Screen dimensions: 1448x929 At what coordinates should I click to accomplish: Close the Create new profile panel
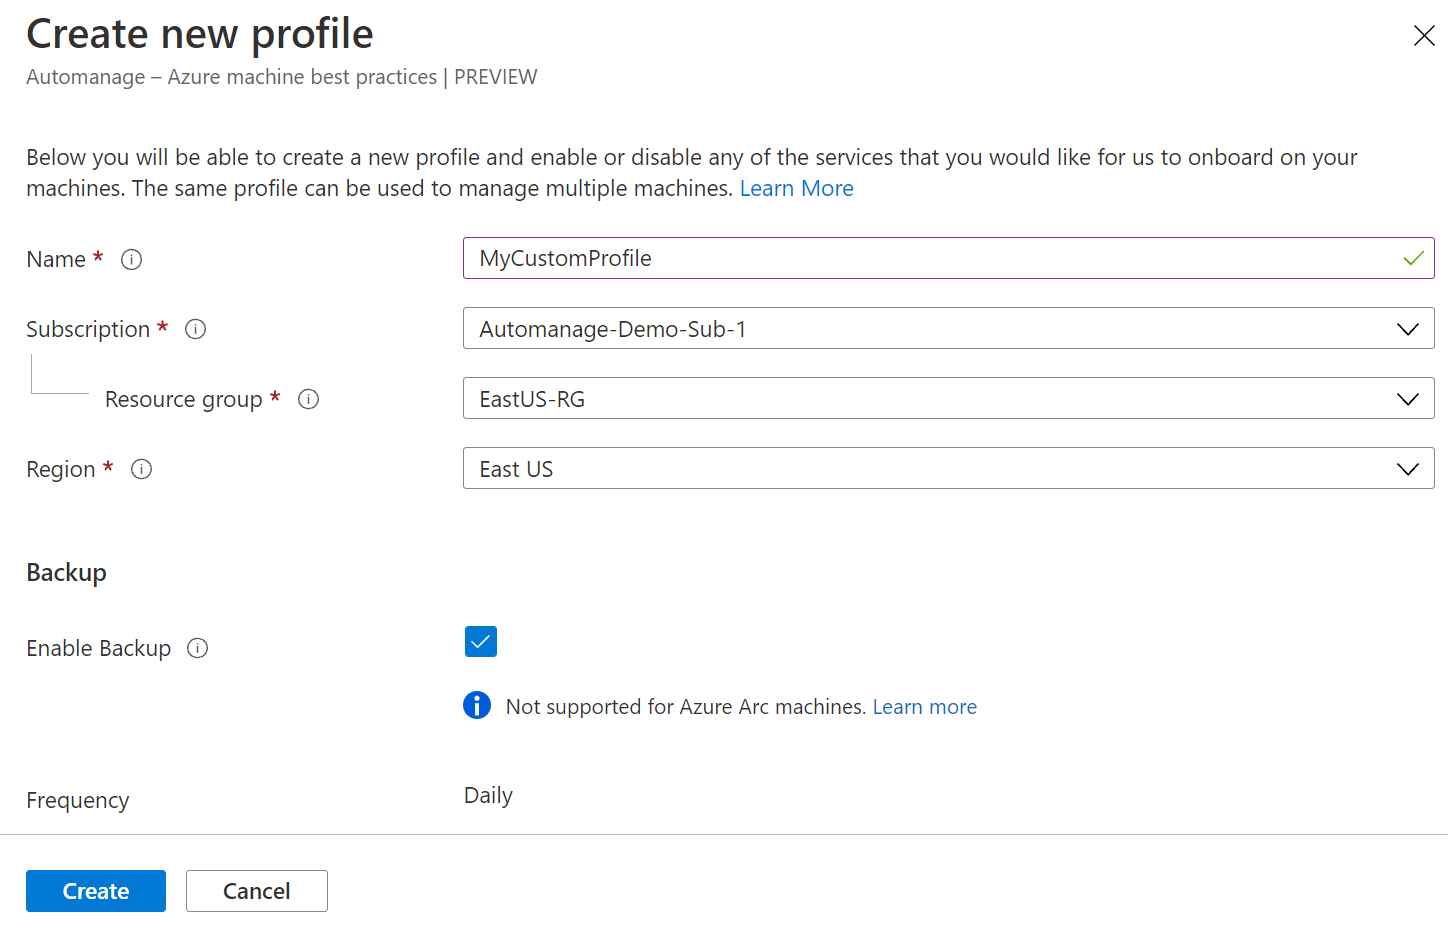point(1423,36)
